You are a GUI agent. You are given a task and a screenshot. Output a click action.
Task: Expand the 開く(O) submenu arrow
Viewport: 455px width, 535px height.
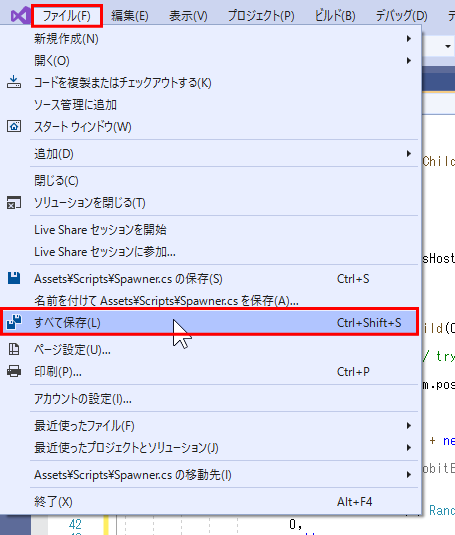tap(409, 60)
